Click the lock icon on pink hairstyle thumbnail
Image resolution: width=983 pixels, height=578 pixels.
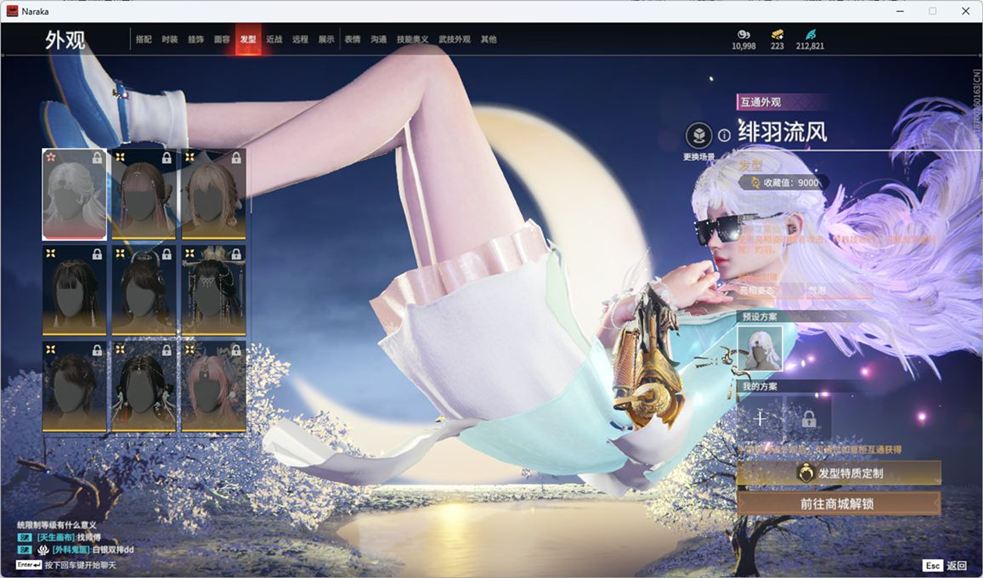coord(236,350)
